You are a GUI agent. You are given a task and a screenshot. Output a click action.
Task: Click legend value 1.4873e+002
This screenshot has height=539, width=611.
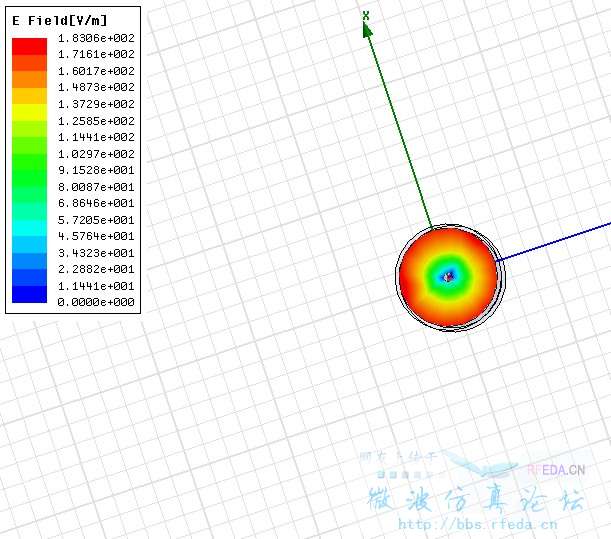click(96, 87)
